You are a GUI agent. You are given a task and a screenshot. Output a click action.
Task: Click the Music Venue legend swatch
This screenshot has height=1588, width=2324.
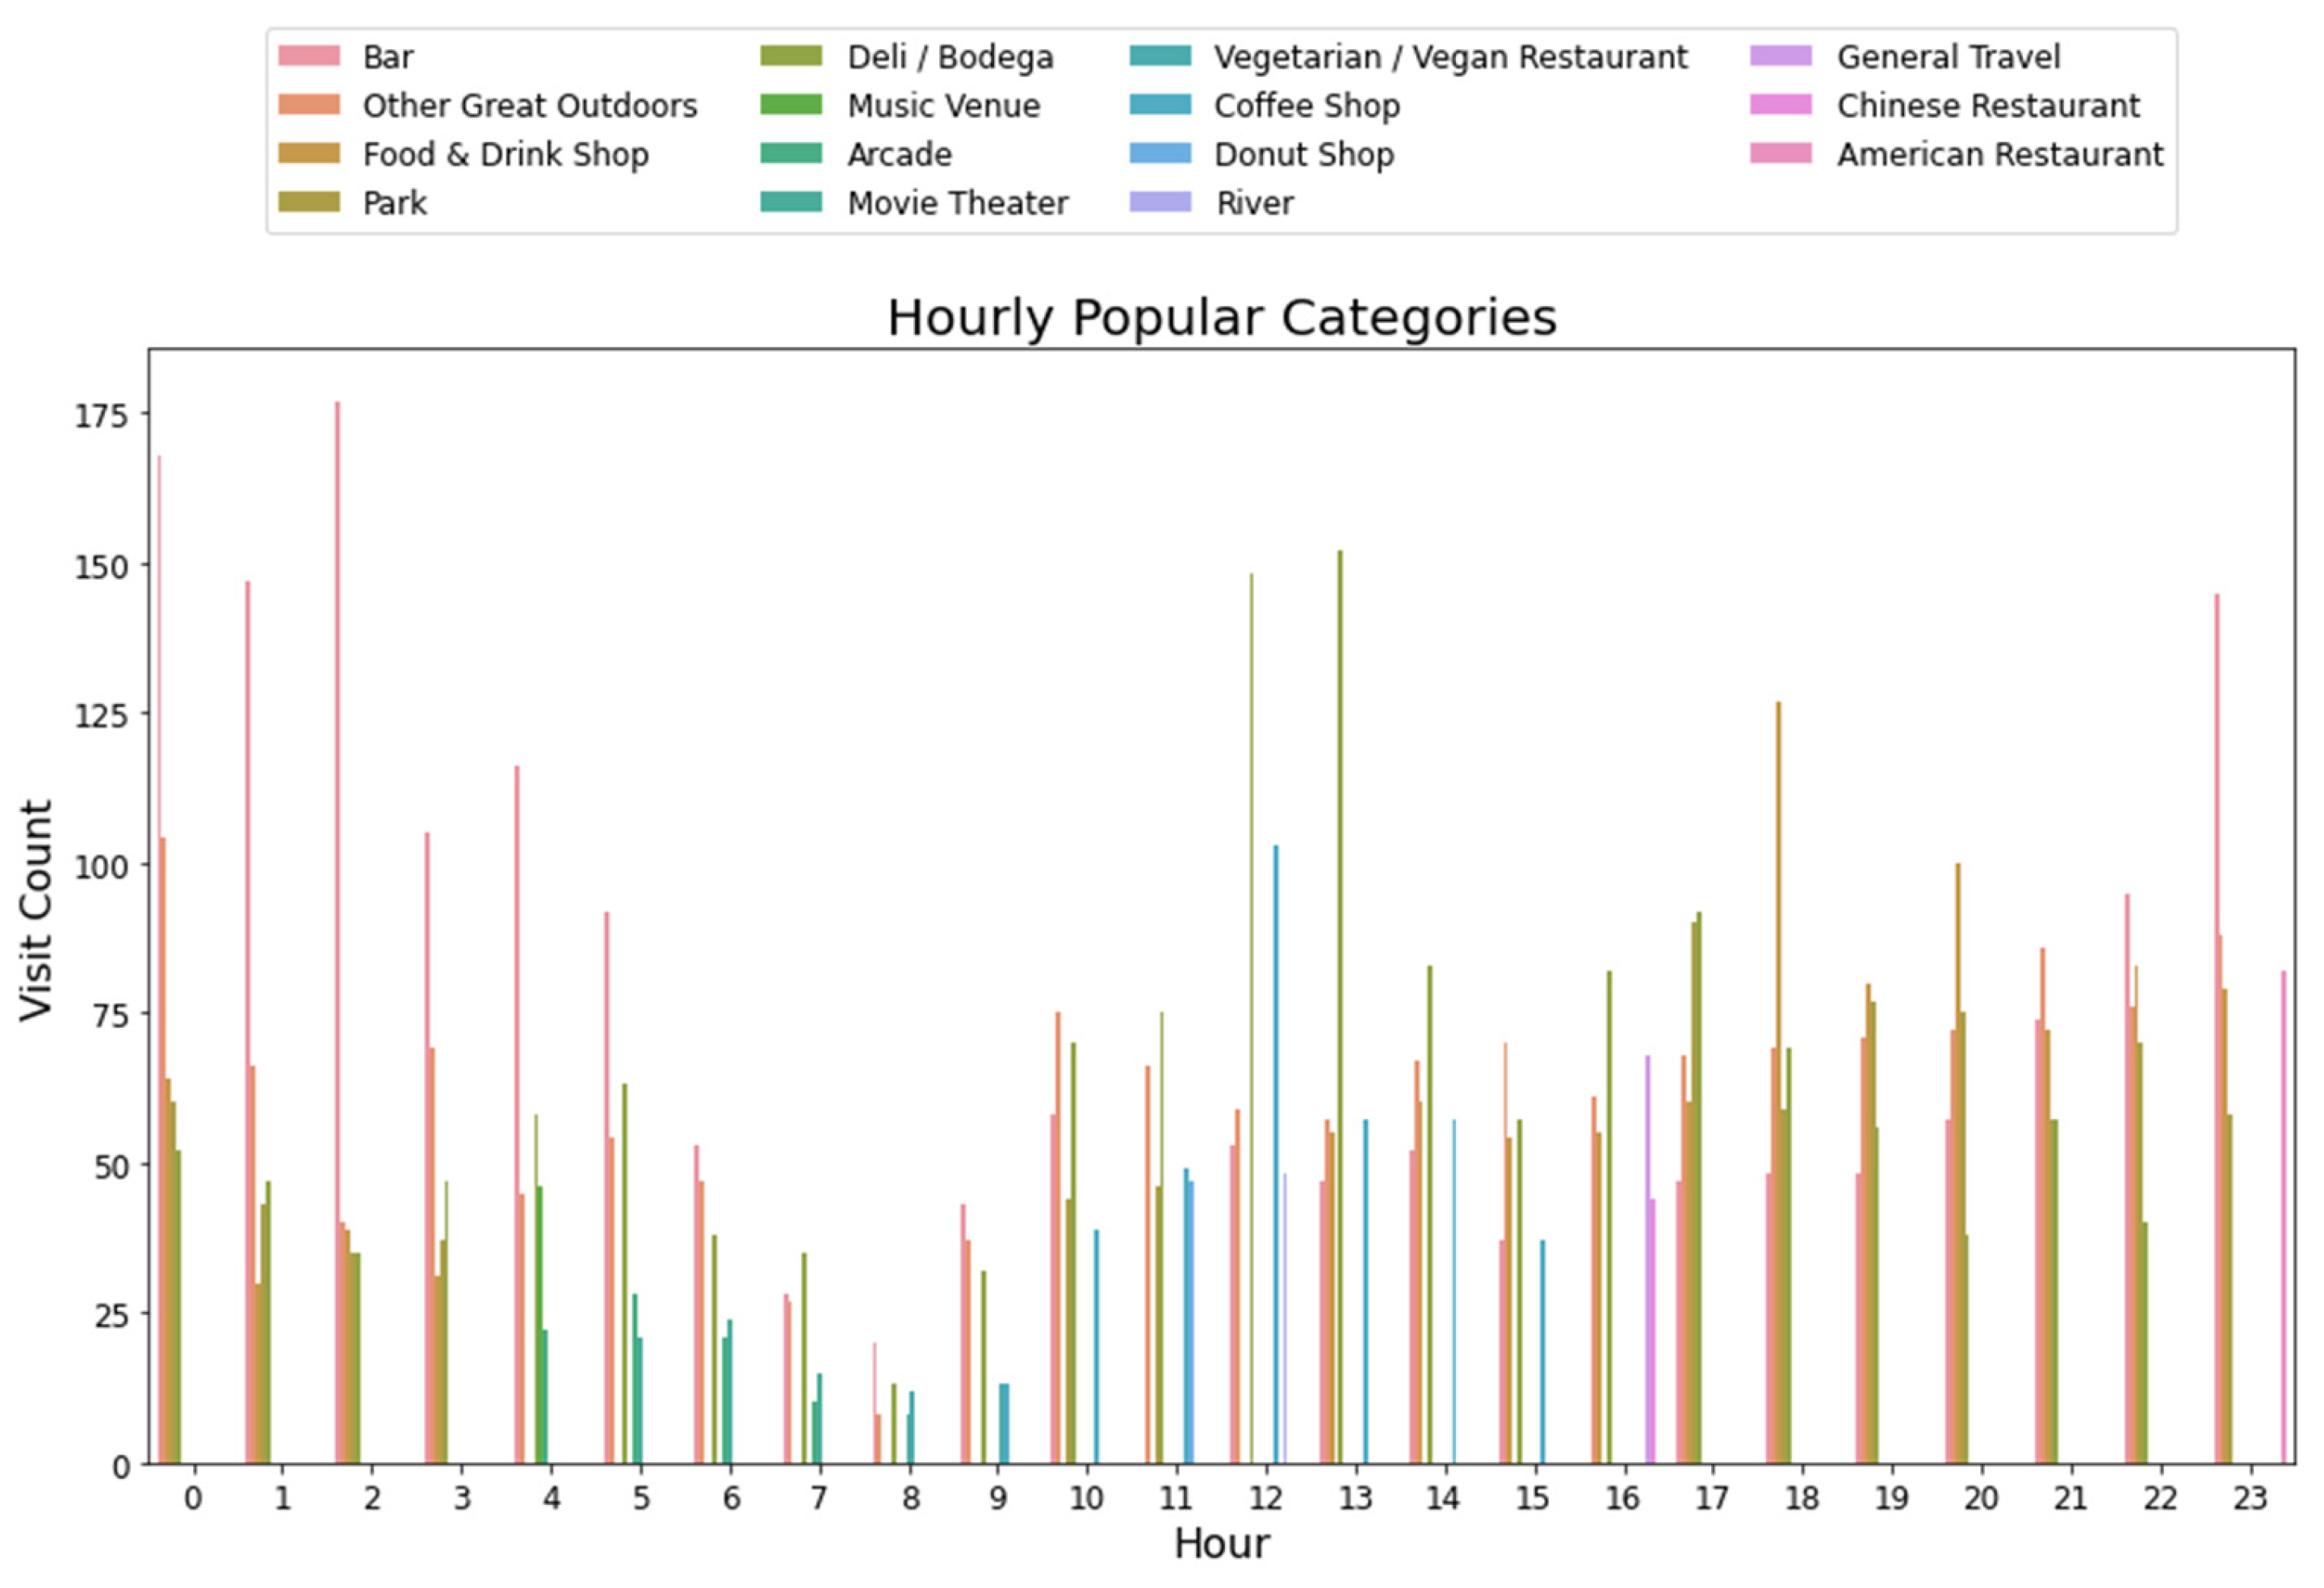click(x=792, y=105)
